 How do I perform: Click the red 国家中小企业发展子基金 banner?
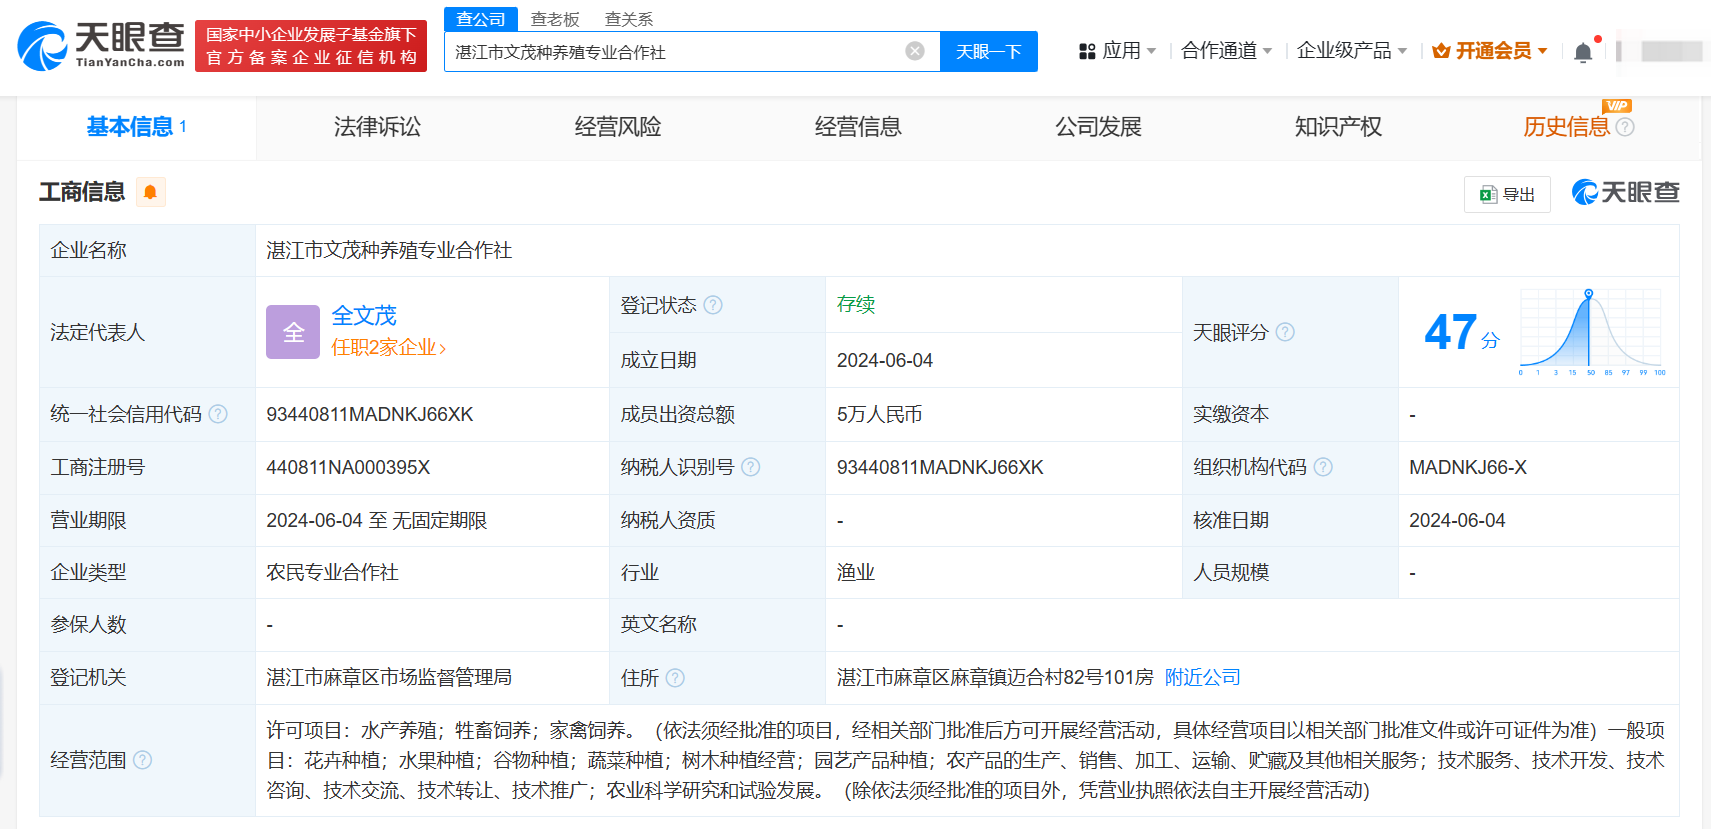[311, 46]
